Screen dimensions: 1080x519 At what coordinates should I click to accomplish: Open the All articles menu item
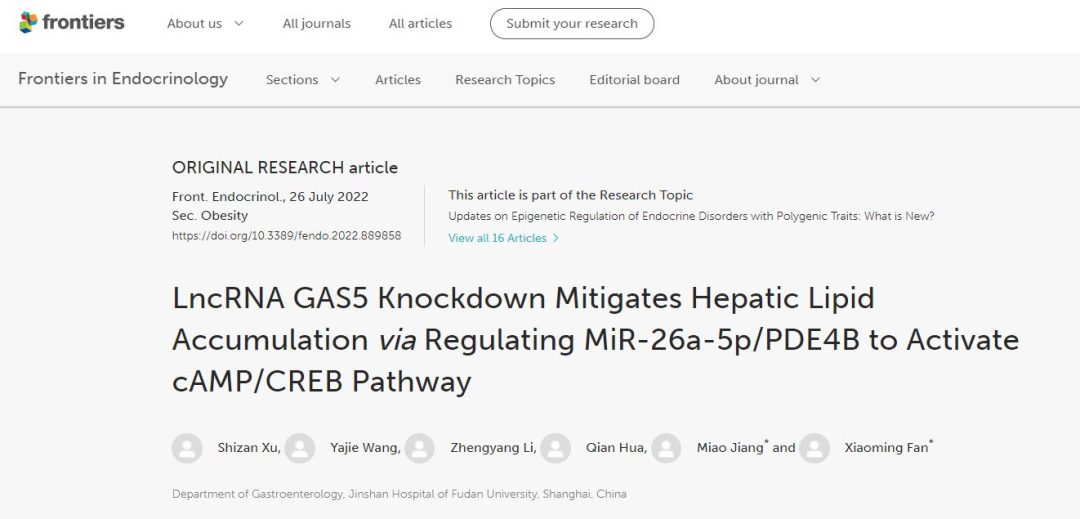[420, 23]
